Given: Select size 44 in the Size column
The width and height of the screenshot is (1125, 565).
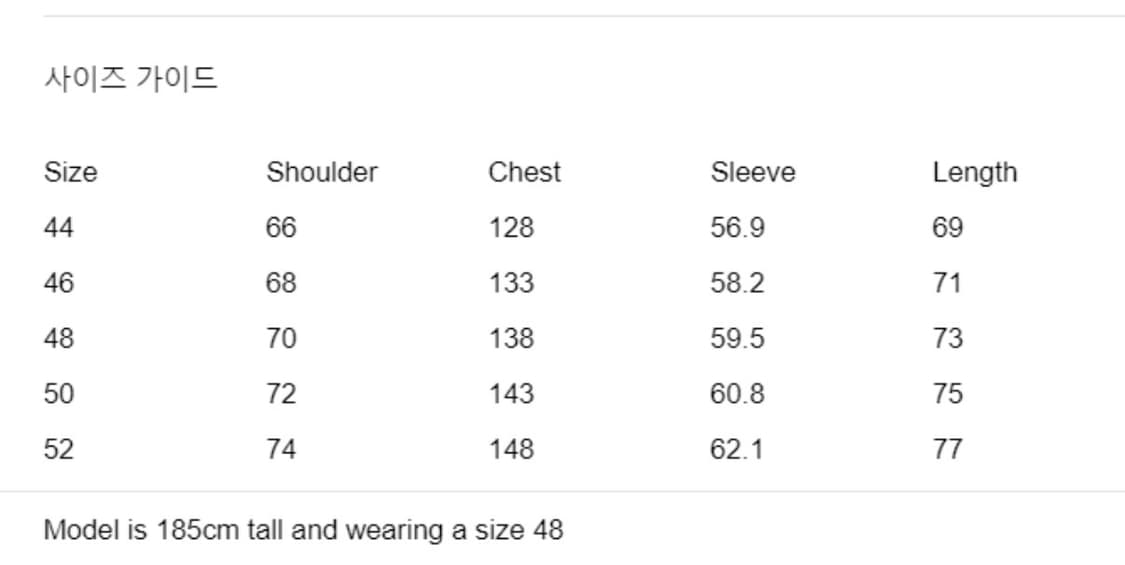Looking at the screenshot, I should click(59, 228).
